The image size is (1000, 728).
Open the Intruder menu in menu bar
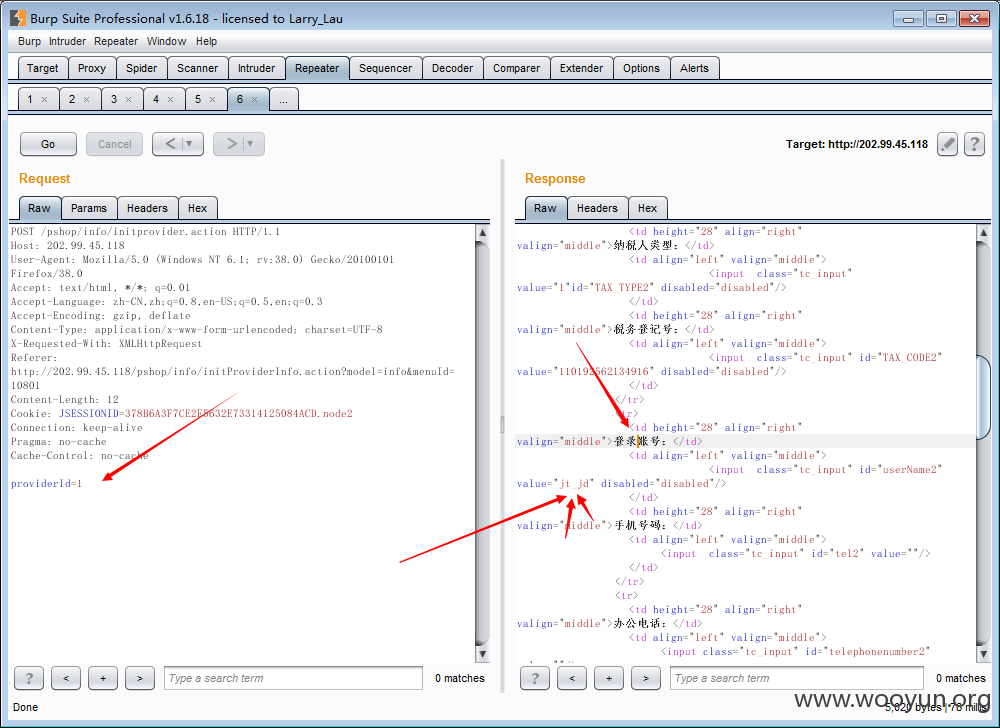click(68, 41)
